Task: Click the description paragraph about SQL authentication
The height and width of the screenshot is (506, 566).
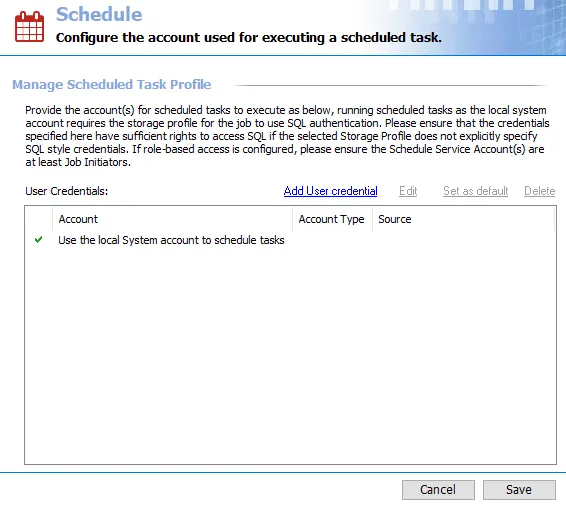Action: 287,136
